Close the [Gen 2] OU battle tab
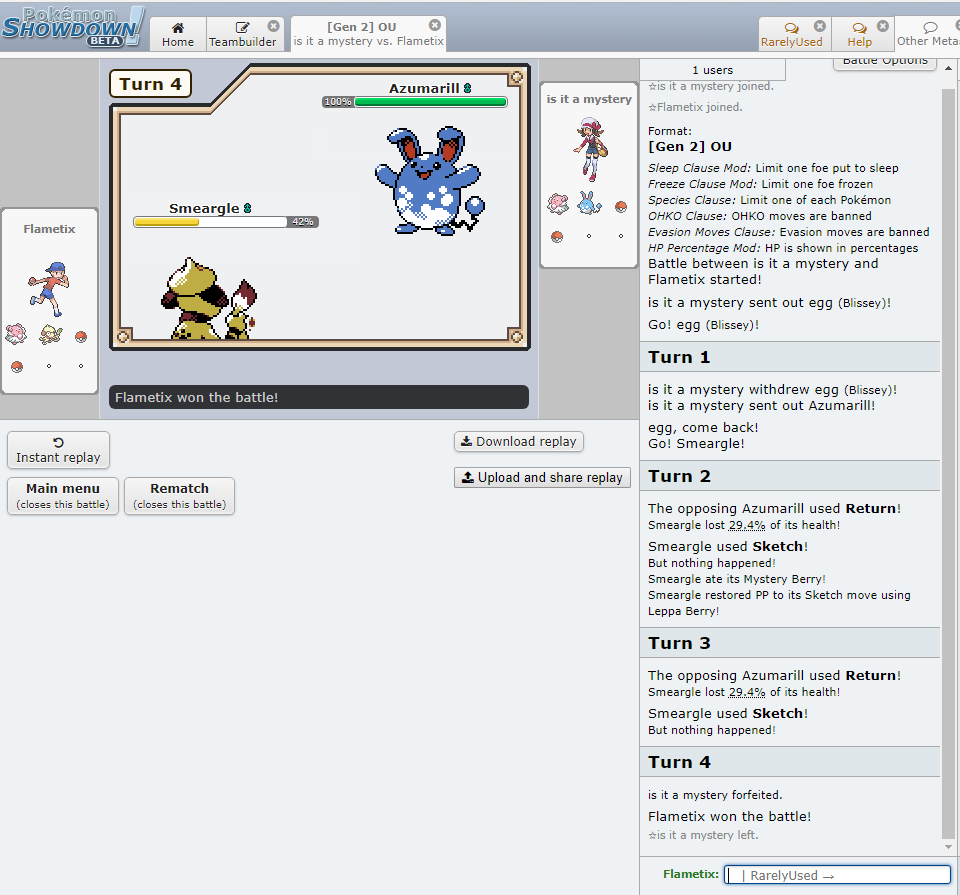 pyautogui.click(x=435, y=24)
